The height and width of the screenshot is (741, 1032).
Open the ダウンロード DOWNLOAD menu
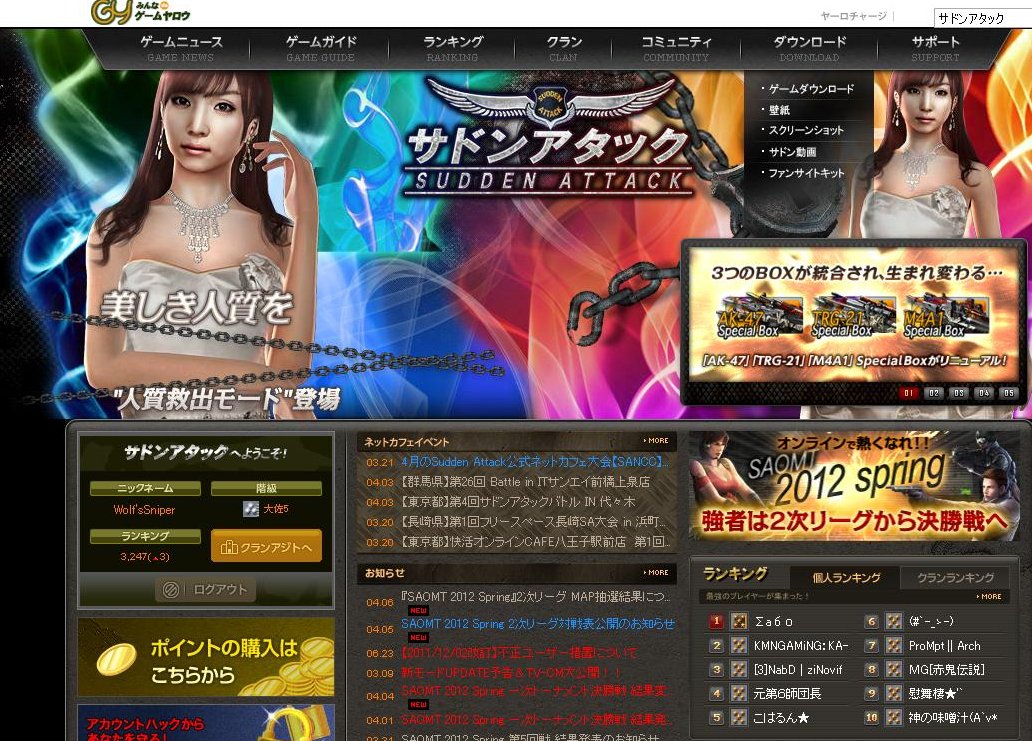pos(809,49)
